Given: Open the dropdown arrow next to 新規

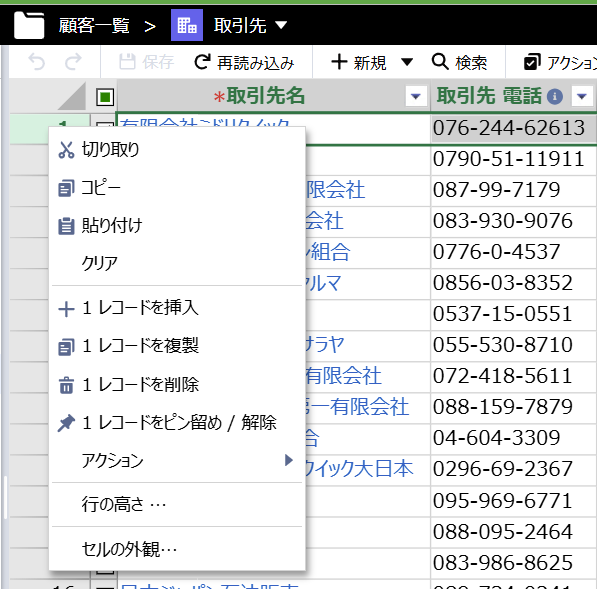Looking at the screenshot, I should pos(407,62).
